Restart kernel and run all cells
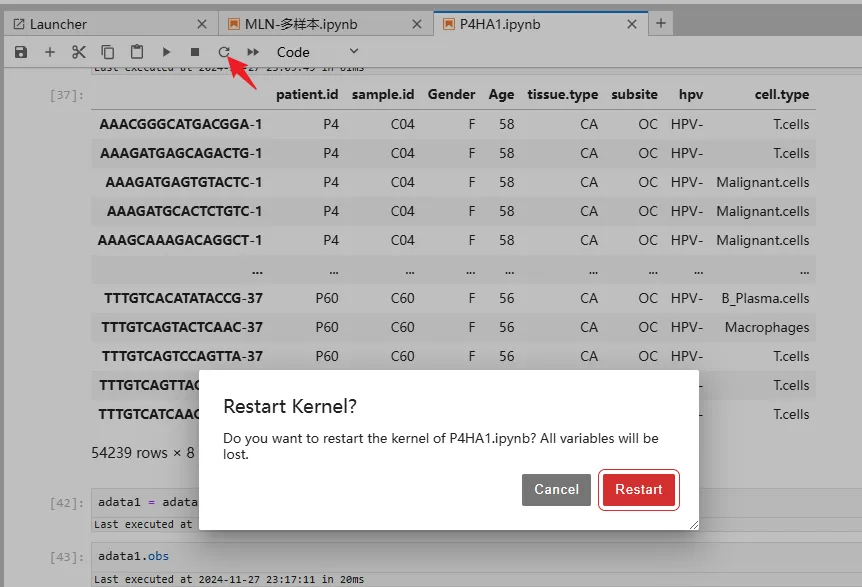The image size is (862, 587). [x=253, y=52]
